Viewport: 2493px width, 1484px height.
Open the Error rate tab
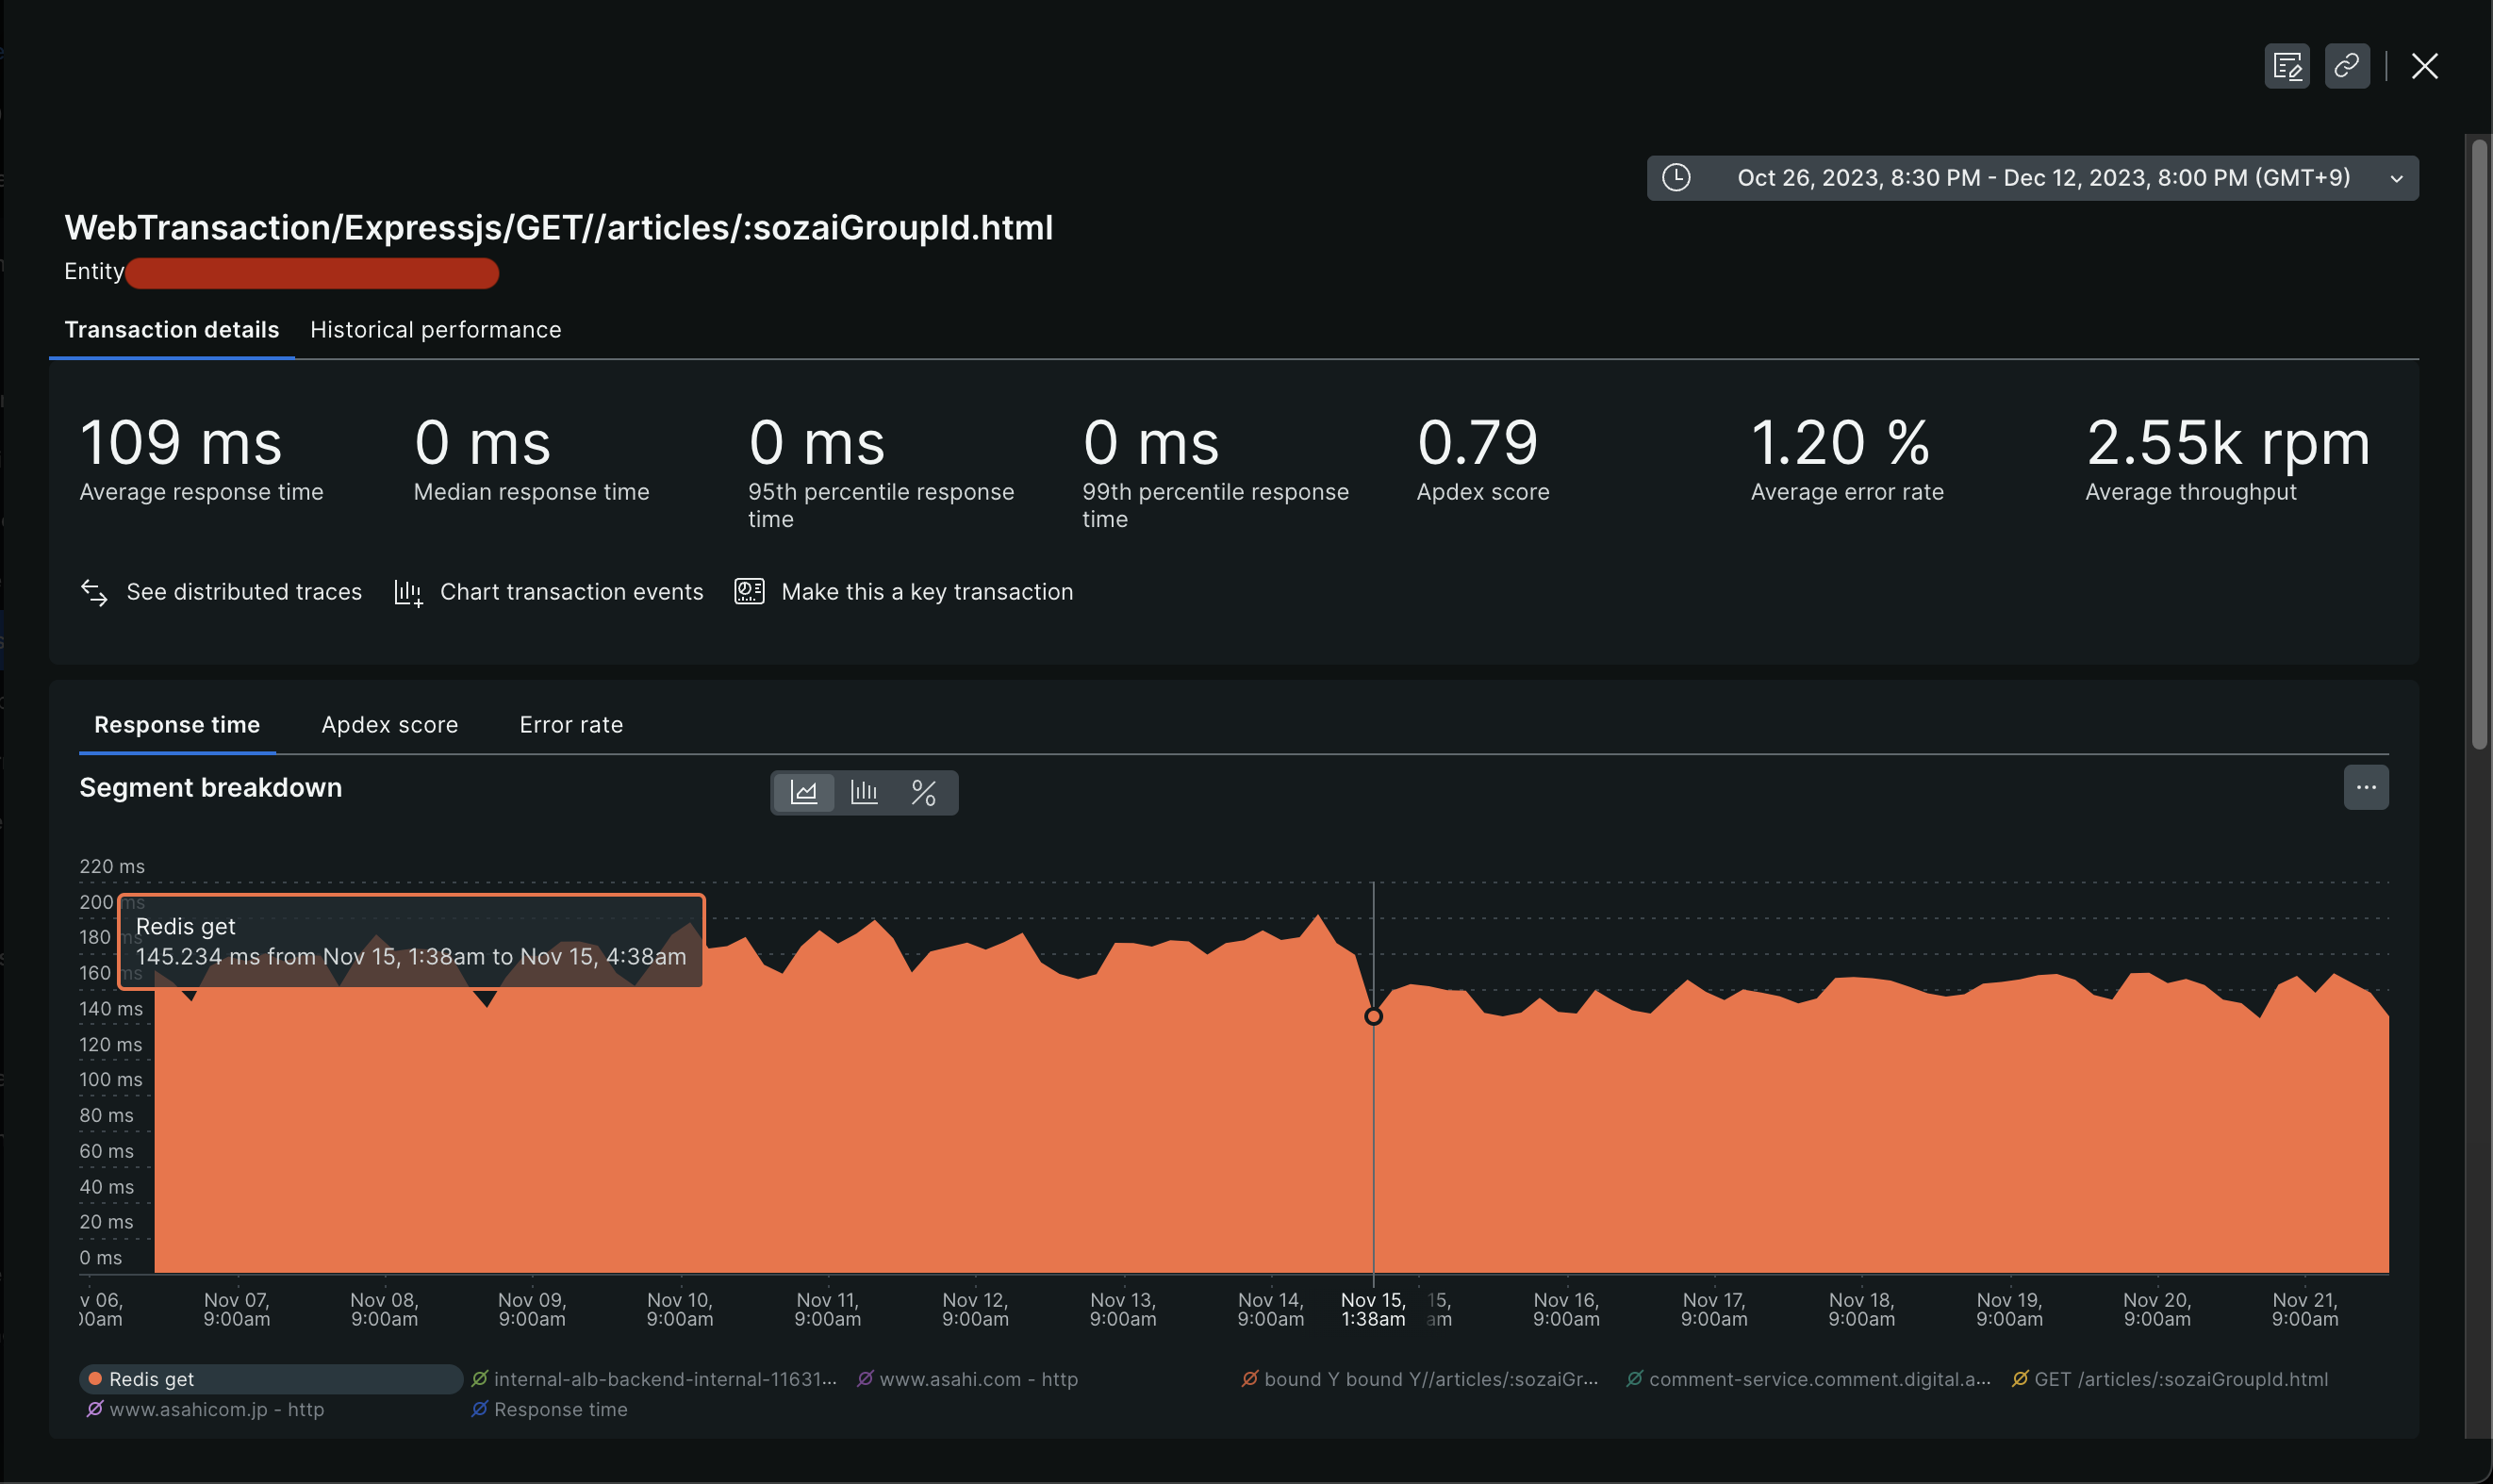571,725
